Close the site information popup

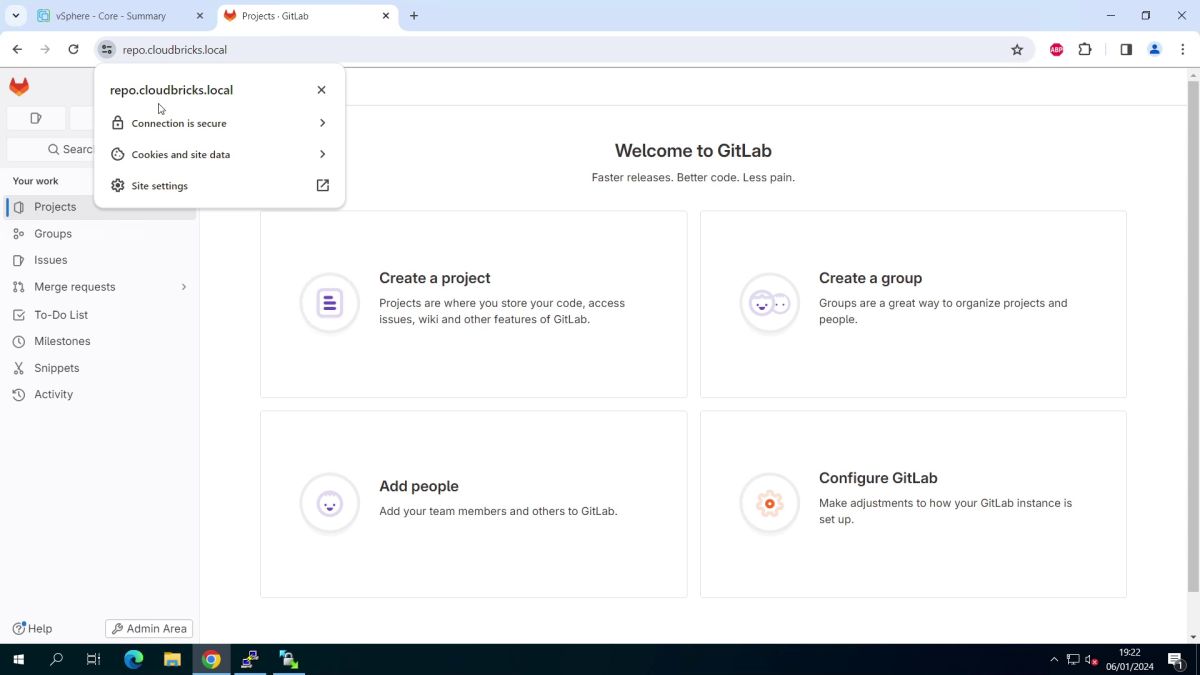pyautogui.click(x=321, y=90)
